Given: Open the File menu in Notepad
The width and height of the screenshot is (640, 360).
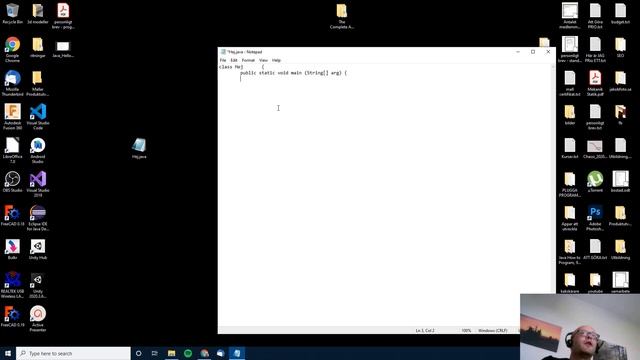Looking at the screenshot, I should pos(223,60).
